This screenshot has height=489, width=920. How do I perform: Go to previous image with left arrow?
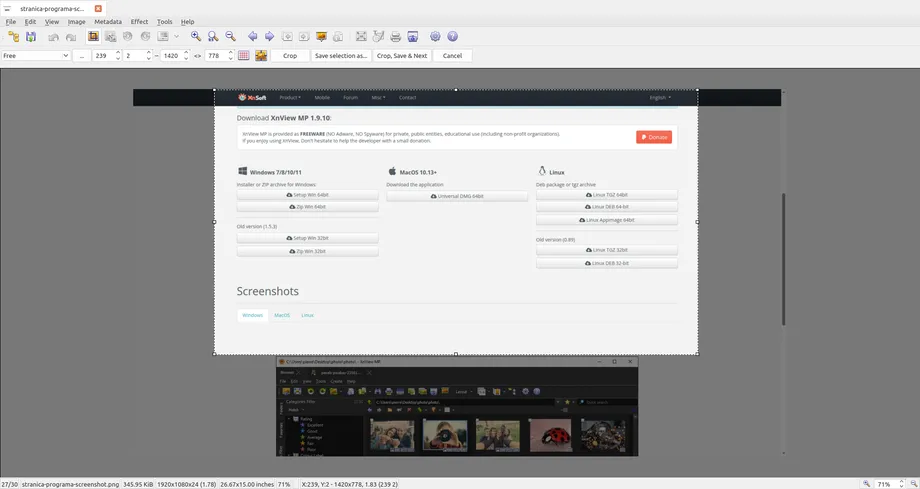pyautogui.click(x=252, y=36)
